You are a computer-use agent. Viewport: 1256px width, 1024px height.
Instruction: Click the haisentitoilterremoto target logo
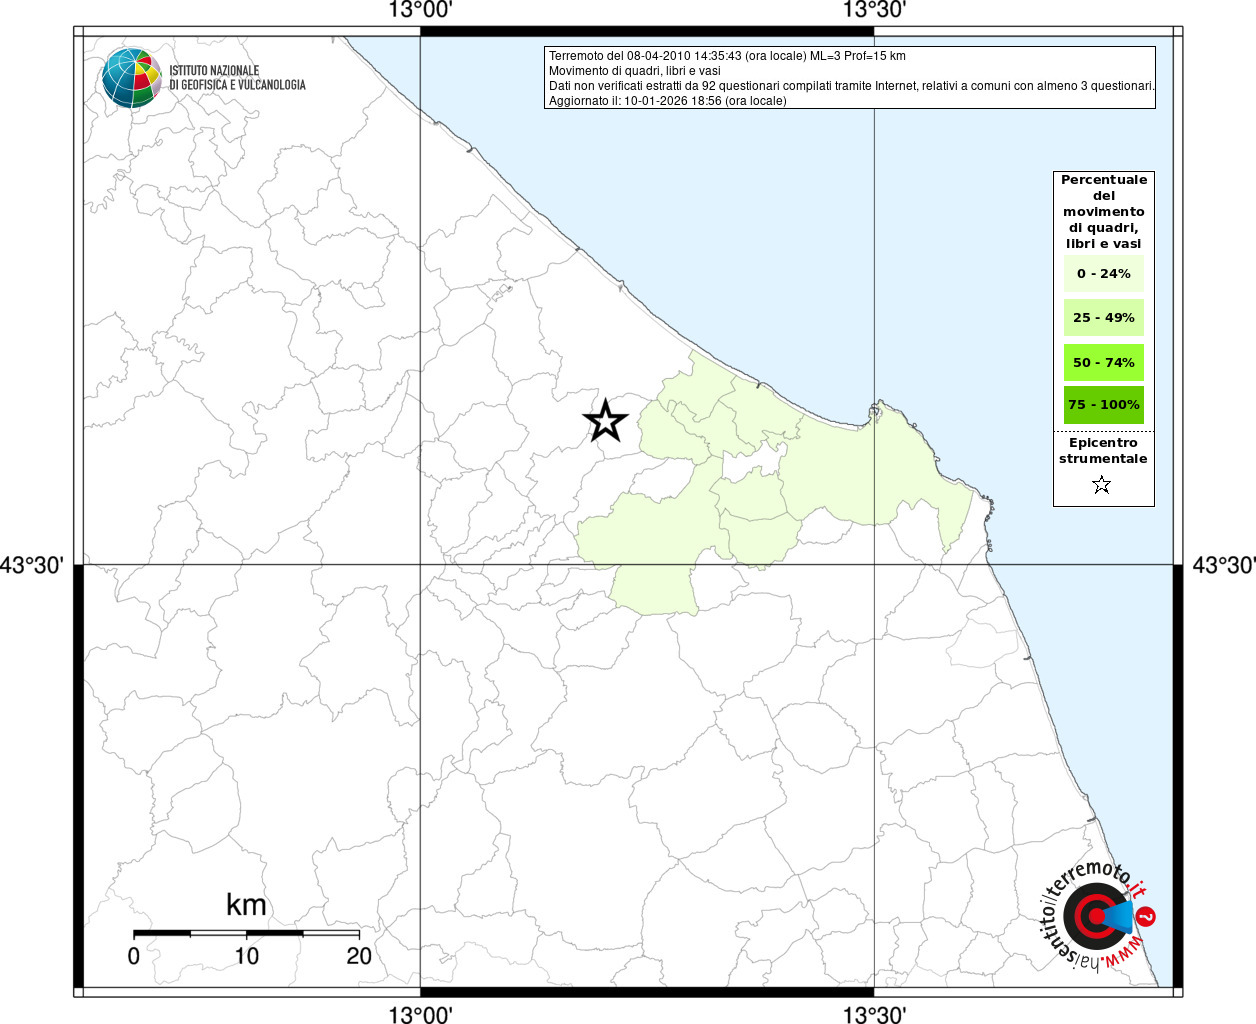click(x=1095, y=916)
